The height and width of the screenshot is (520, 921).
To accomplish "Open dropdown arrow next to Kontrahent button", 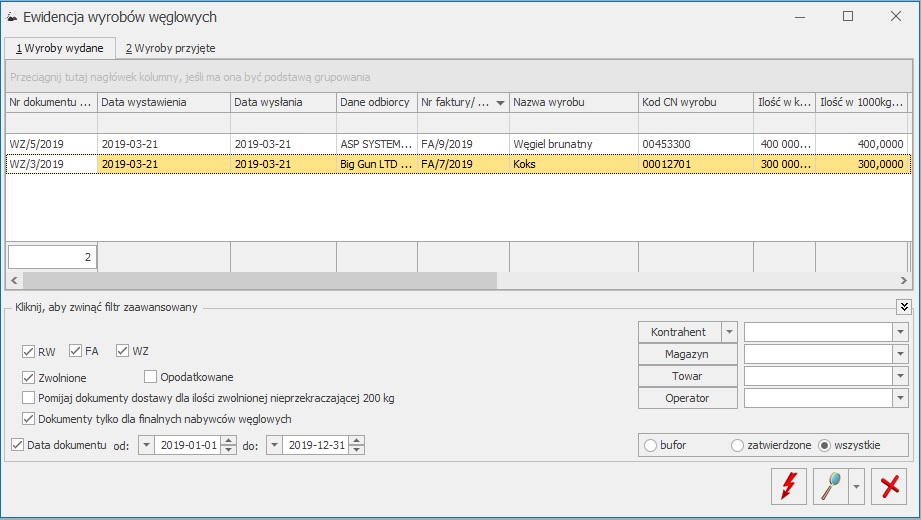I will (729, 332).
